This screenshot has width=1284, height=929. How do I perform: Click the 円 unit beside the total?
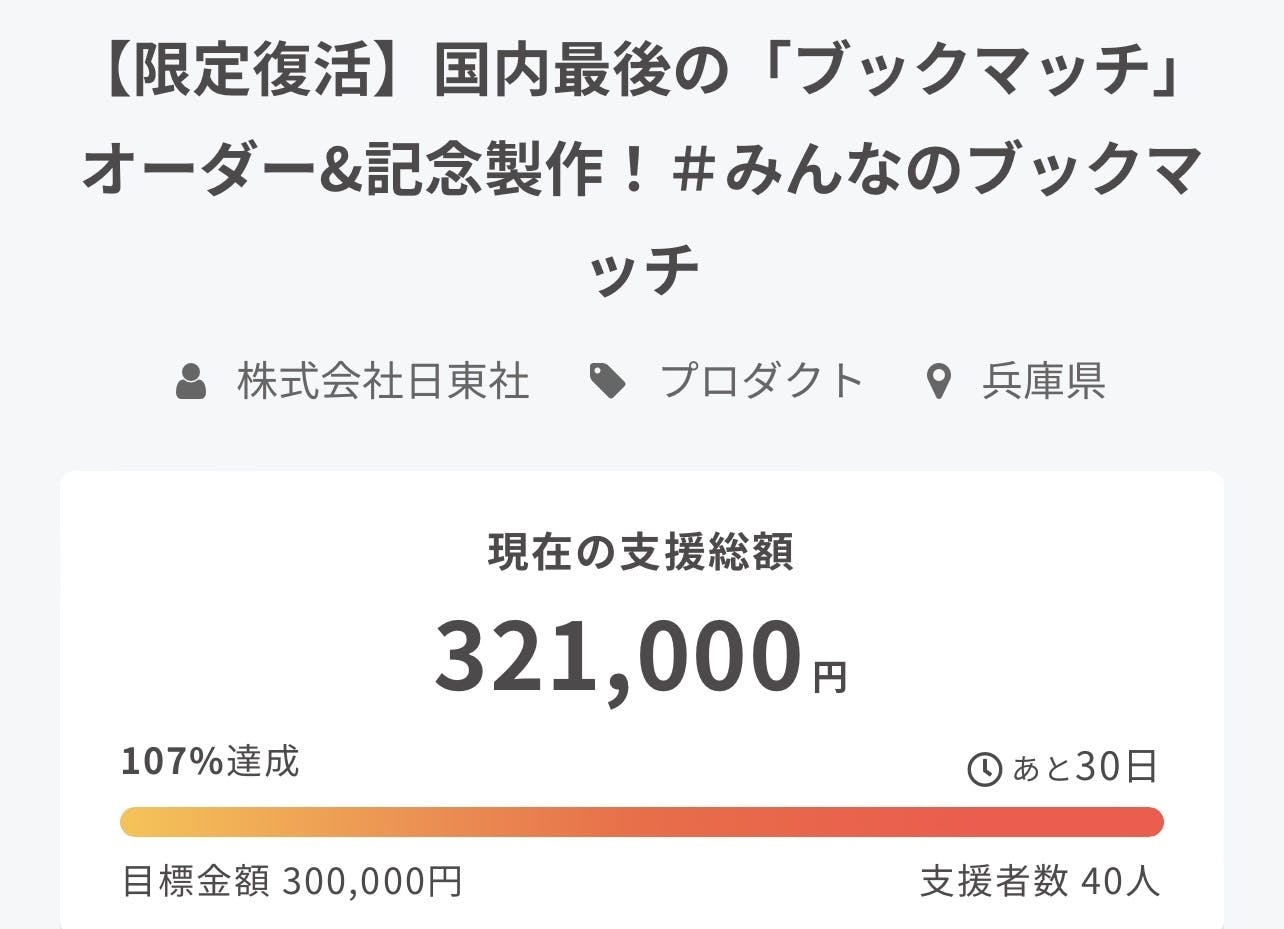click(x=830, y=677)
